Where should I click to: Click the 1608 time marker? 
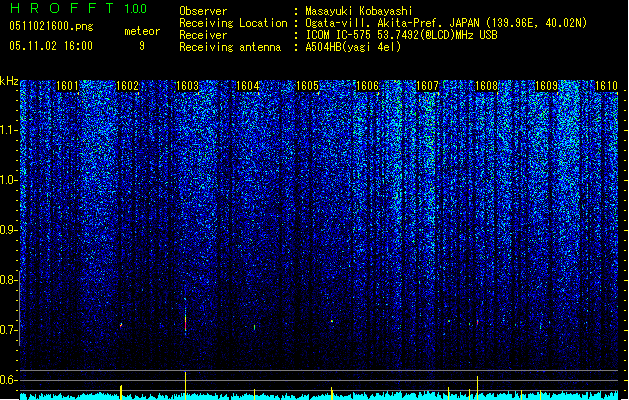coord(487,86)
